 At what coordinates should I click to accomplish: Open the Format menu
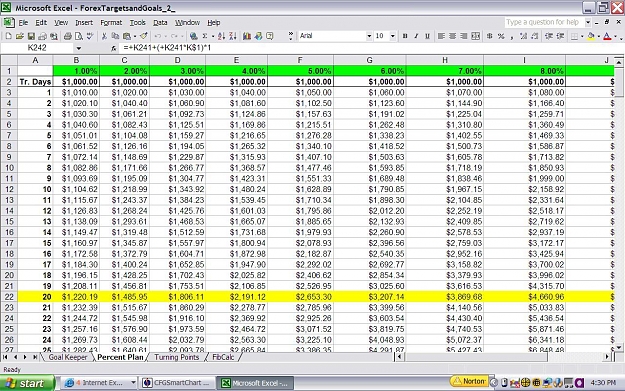[x=111, y=23]
